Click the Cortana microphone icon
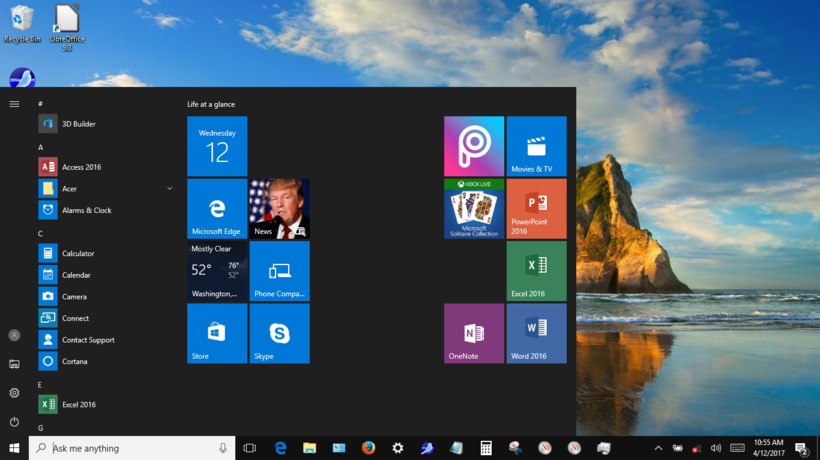This screenshot has width=820, height=460. pos(223,448)
